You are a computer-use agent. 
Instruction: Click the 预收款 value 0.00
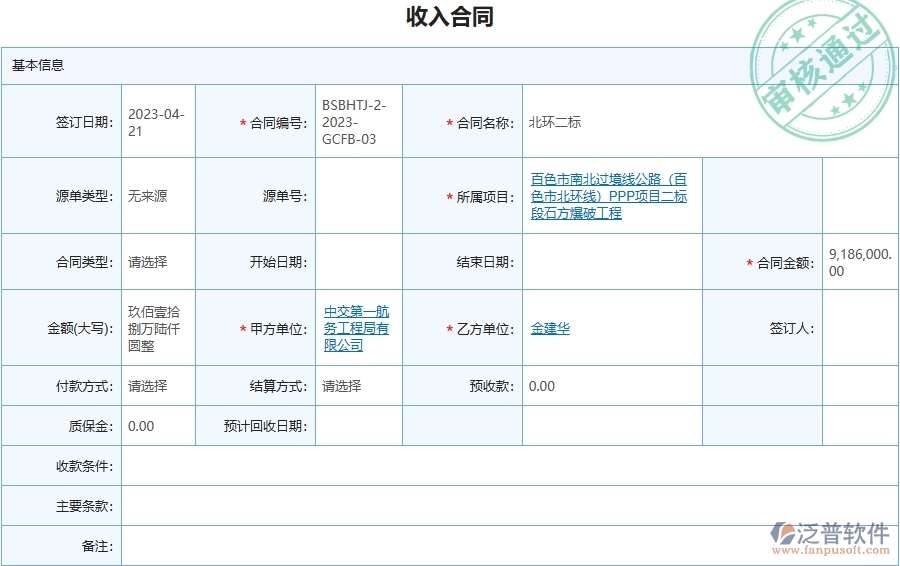coord(542,386)
